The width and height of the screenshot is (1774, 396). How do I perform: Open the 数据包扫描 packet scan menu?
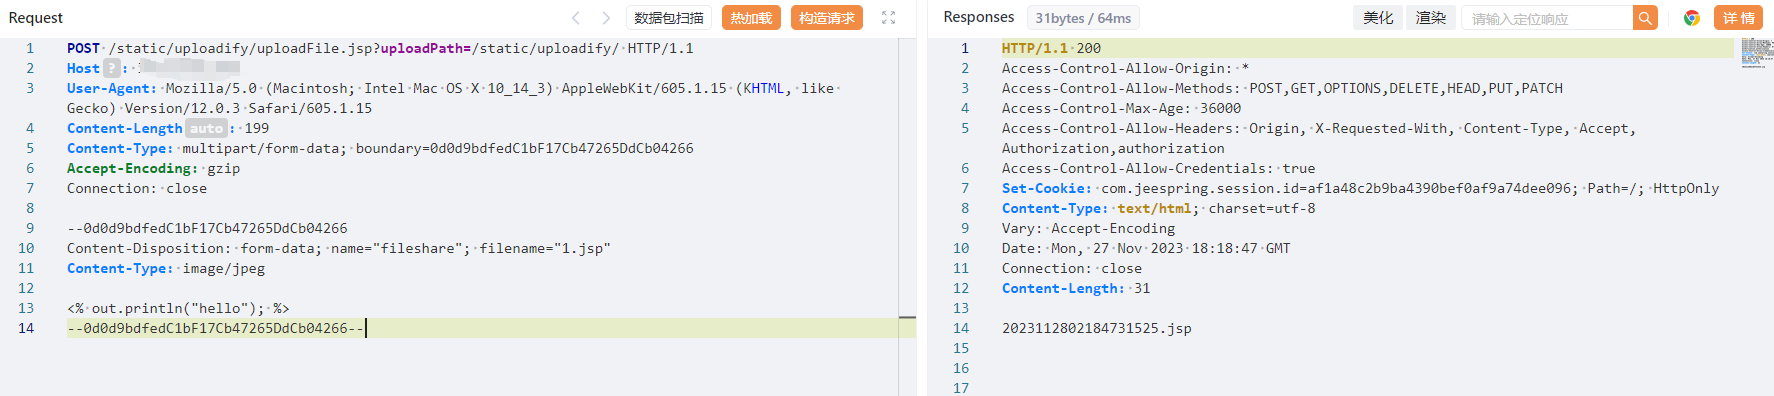(x=669, y=18)
